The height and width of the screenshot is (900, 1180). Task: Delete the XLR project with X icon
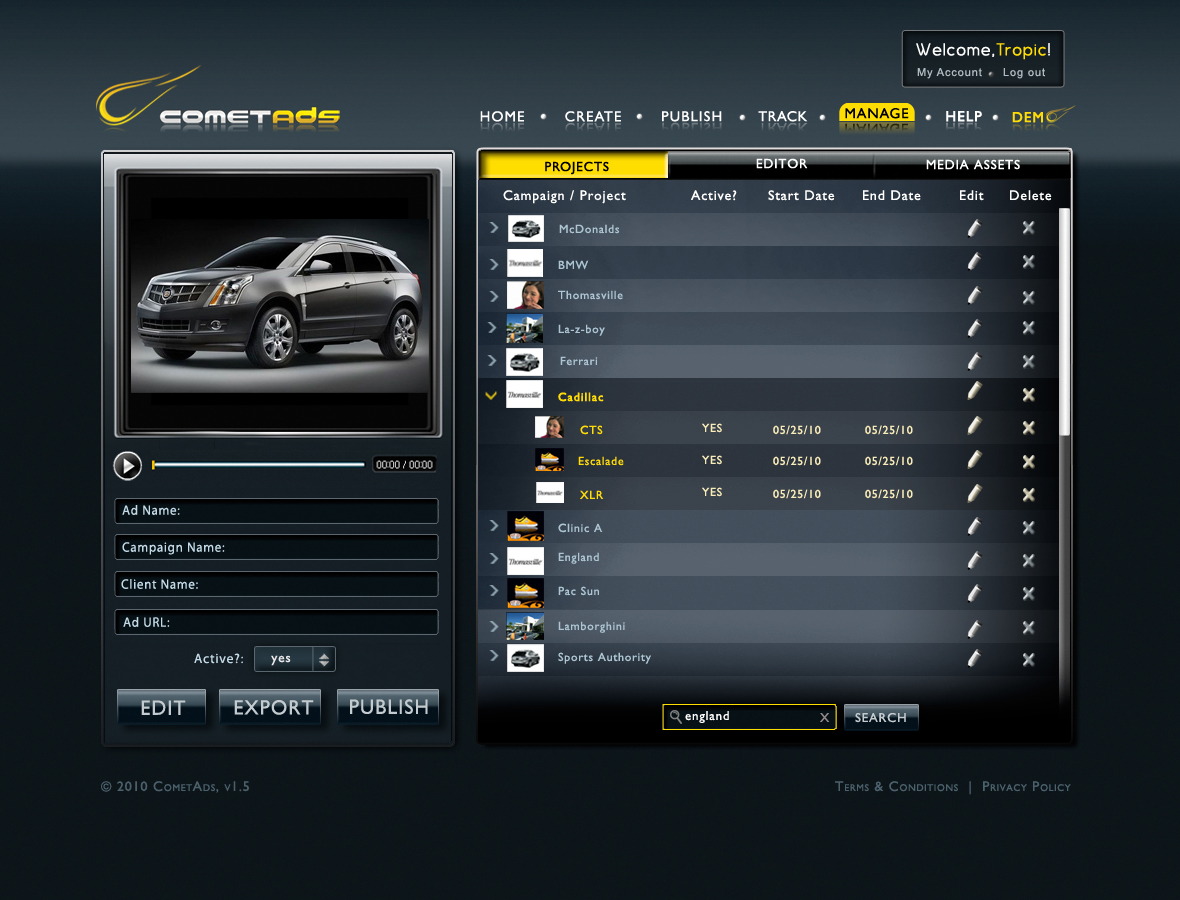(x=1028, y=494)
